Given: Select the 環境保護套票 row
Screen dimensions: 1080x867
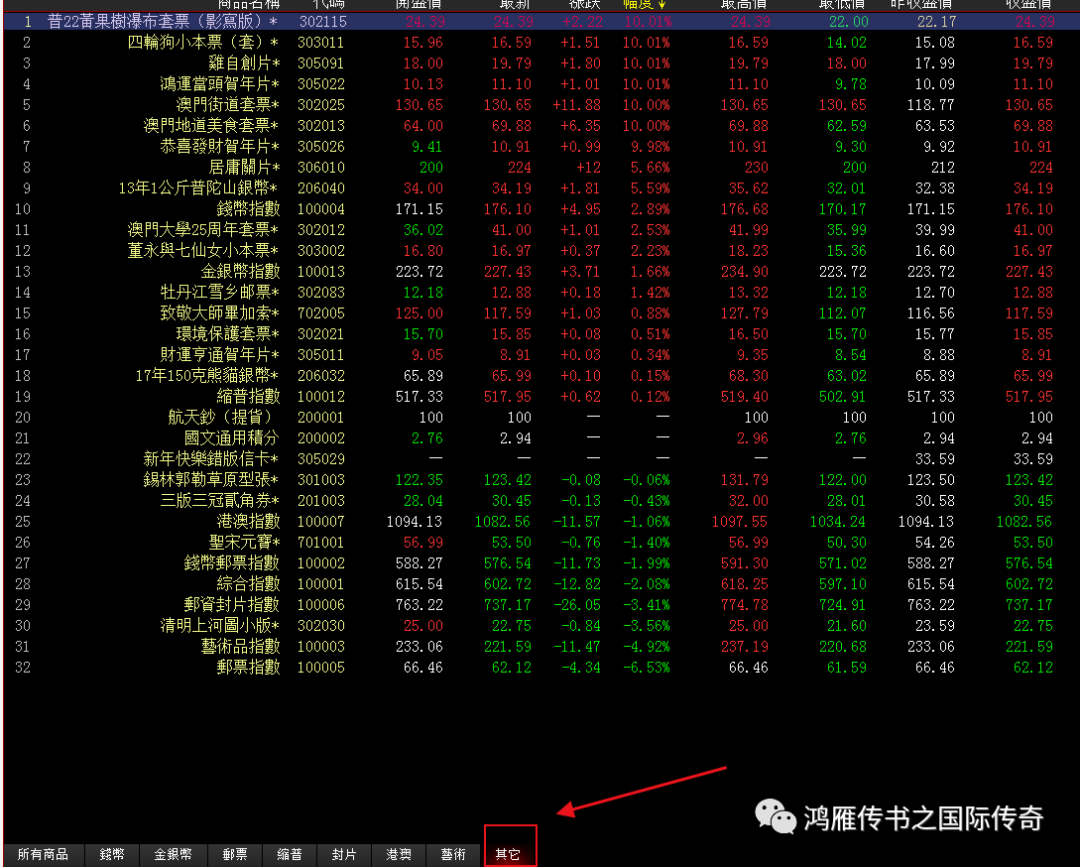Looking at the screenshot, I should pyautogui.click(x=541, y=334).
